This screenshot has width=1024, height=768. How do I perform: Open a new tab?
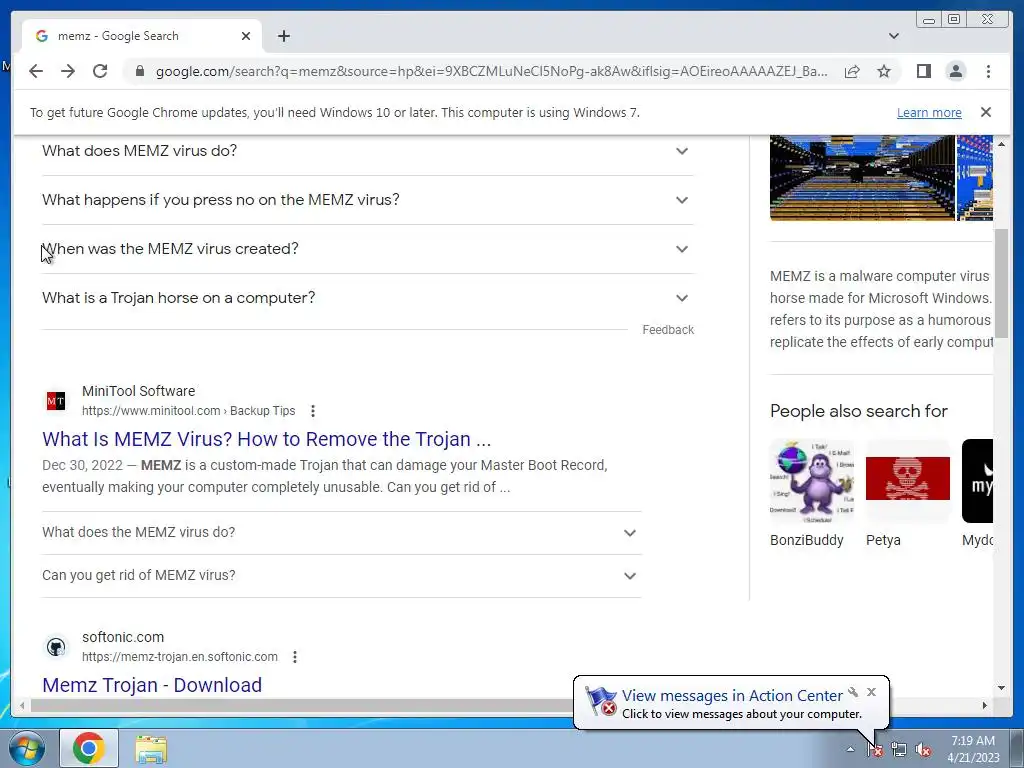(283, 36)
